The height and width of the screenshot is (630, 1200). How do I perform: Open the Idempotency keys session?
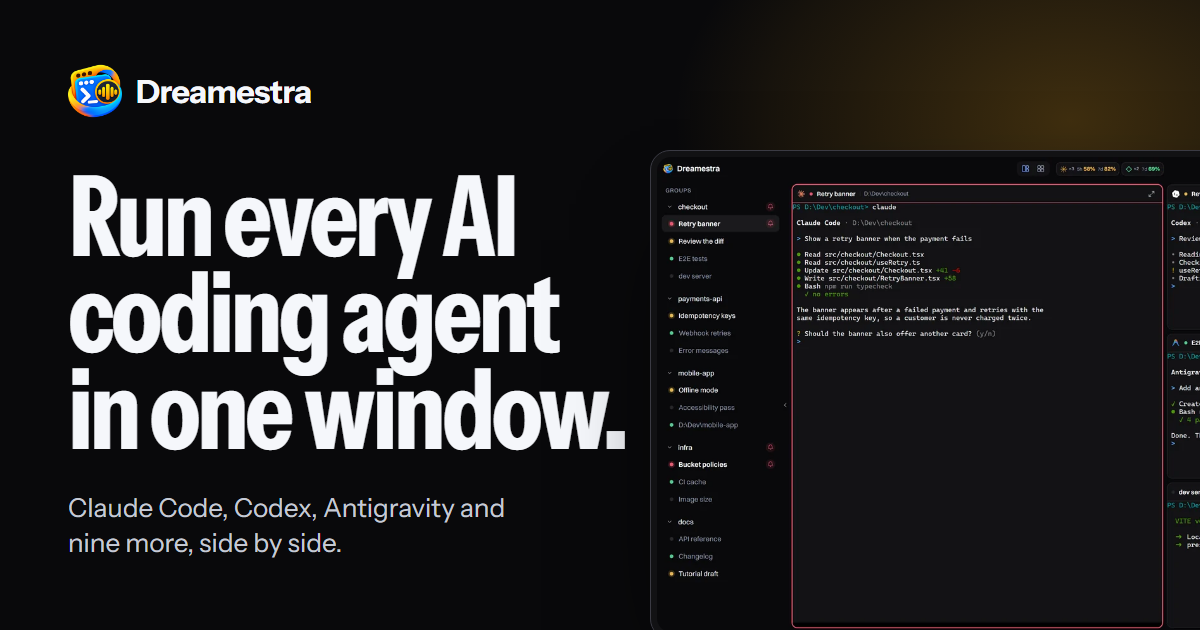(720, 316)
